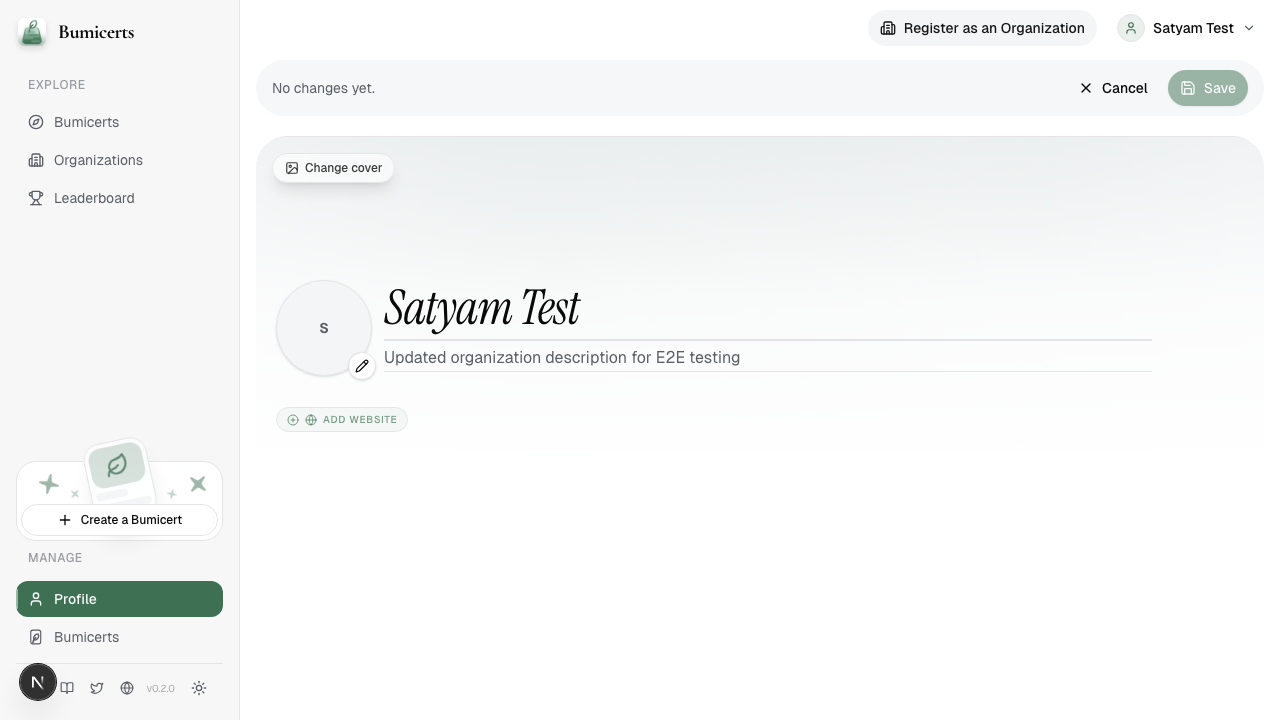
Task: Click the user avatar icon in header
Action: [1131, 28]
